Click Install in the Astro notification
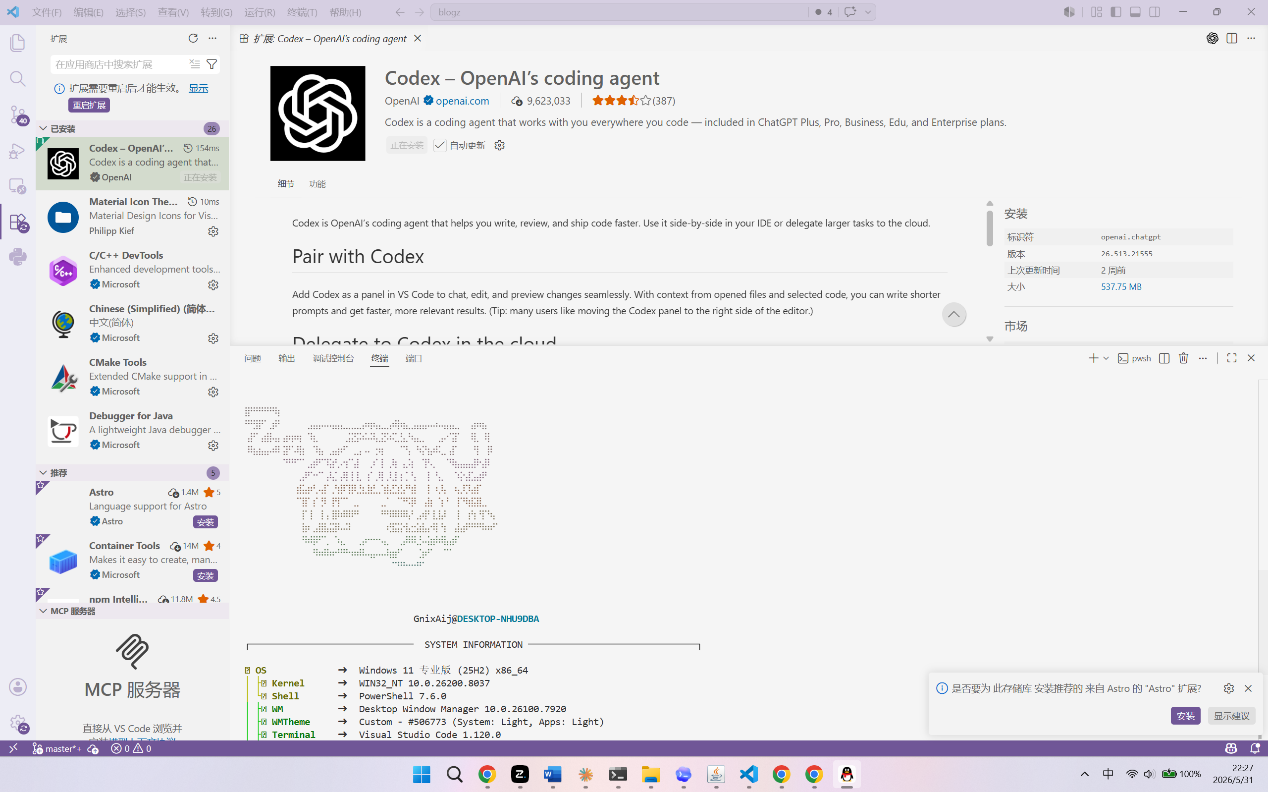Screen dimensions: 1268x792 [1185, 716]
